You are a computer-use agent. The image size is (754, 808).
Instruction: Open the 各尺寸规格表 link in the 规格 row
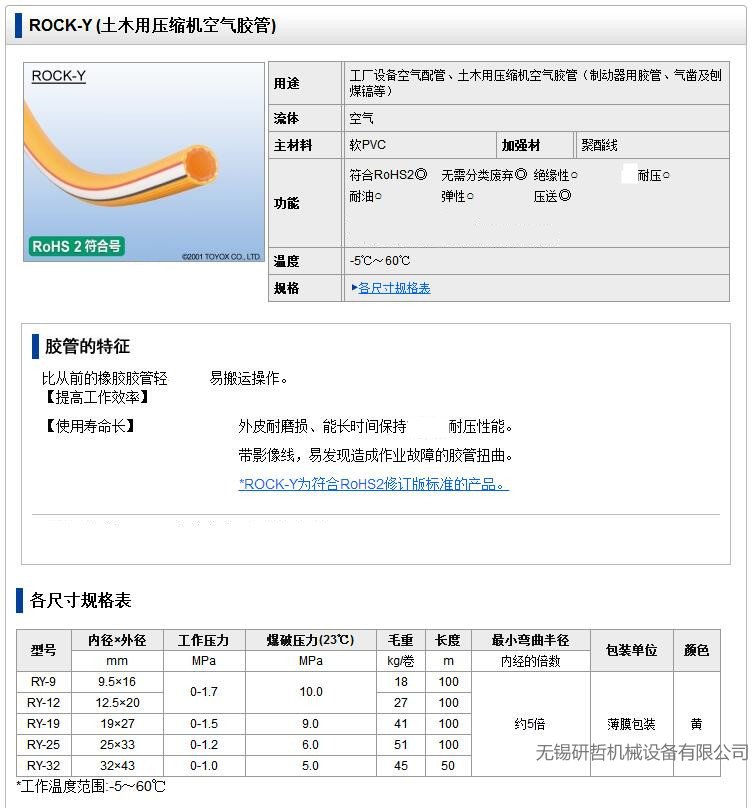click(394, 288)
